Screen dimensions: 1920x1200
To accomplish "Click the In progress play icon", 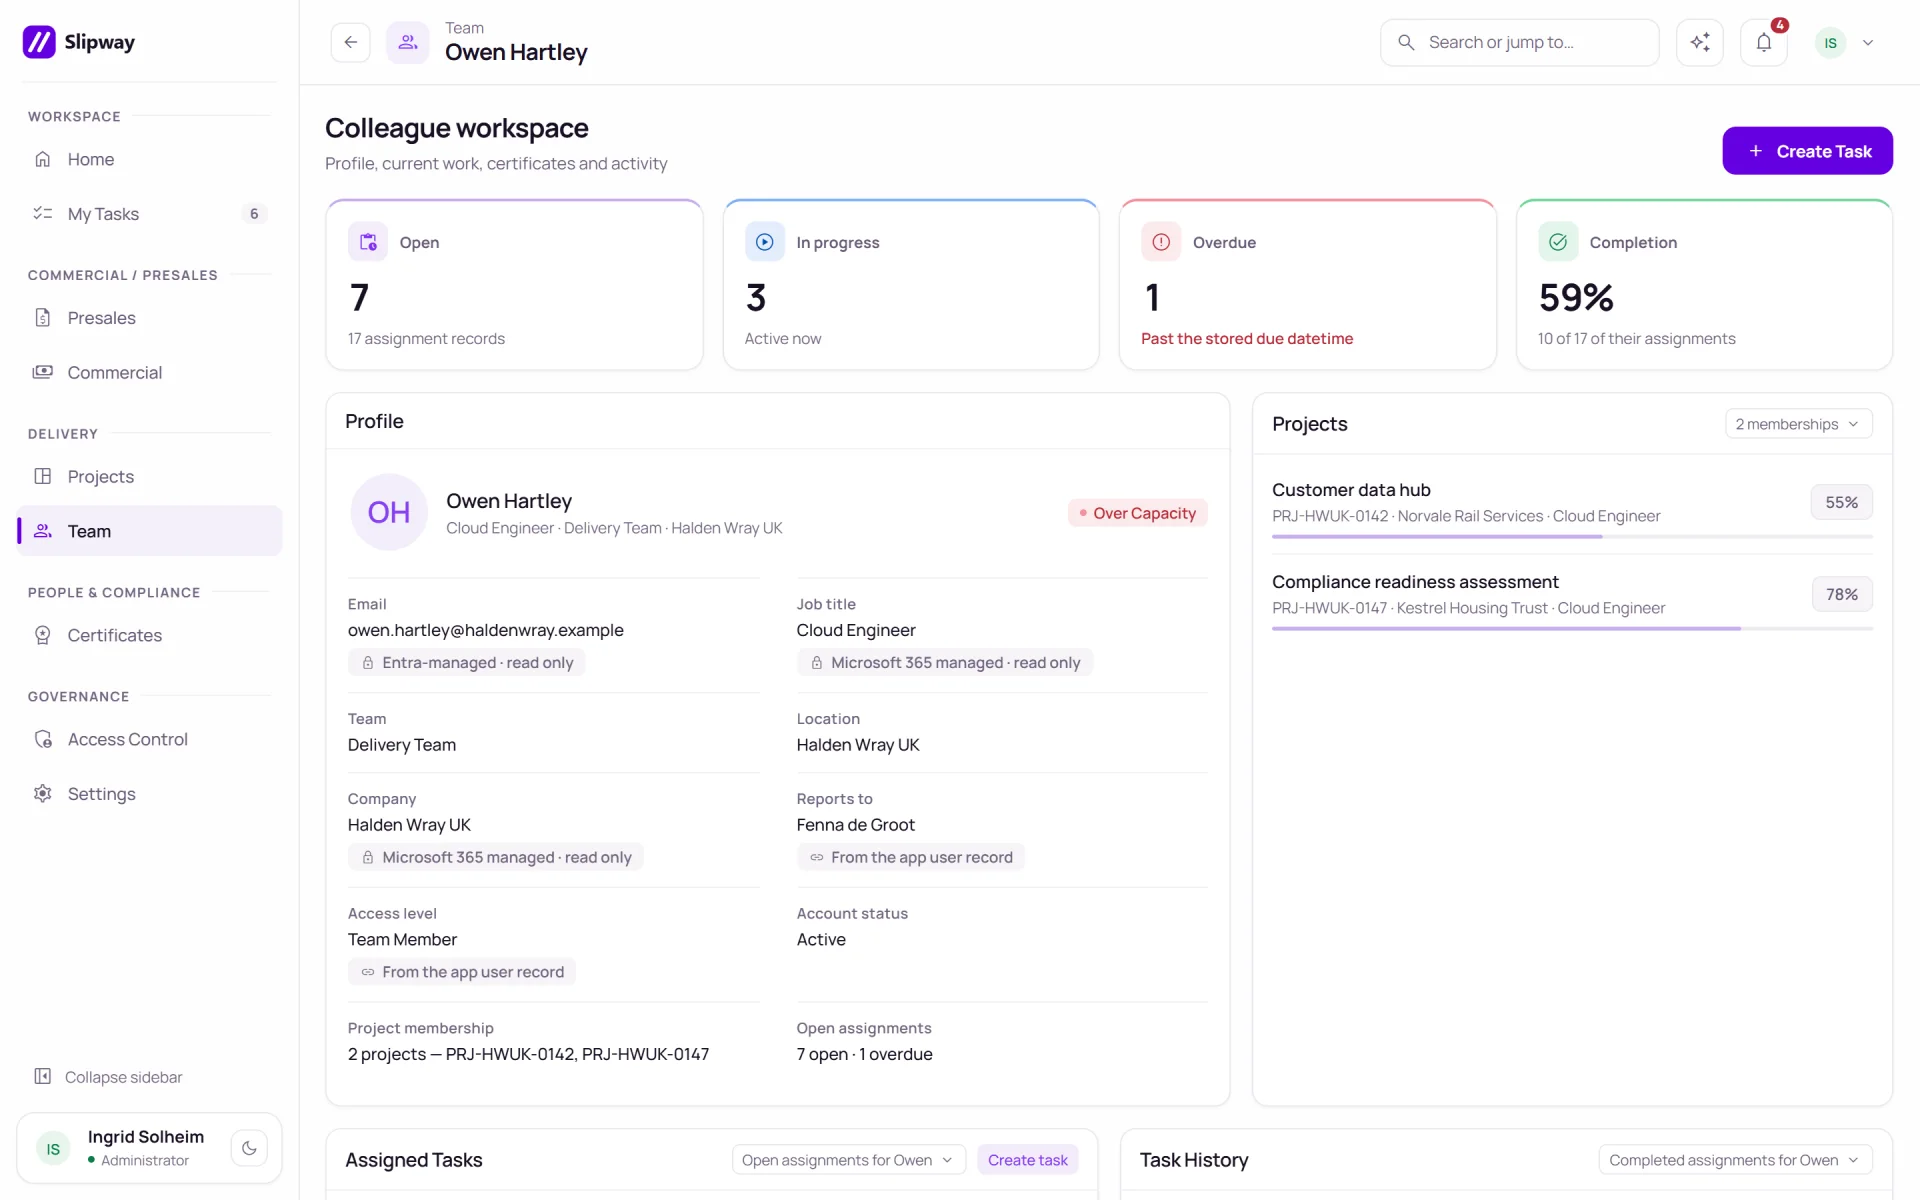I will pos(765,242).
